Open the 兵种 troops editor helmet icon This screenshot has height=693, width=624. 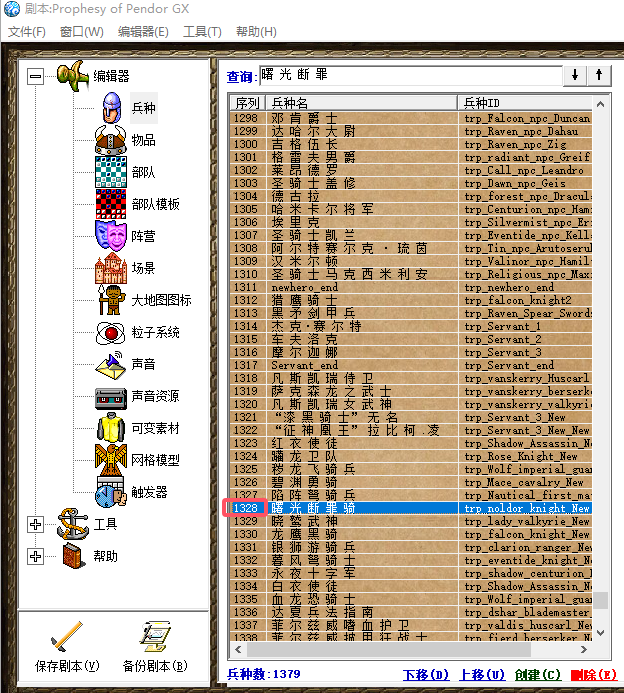pos(112,107)
